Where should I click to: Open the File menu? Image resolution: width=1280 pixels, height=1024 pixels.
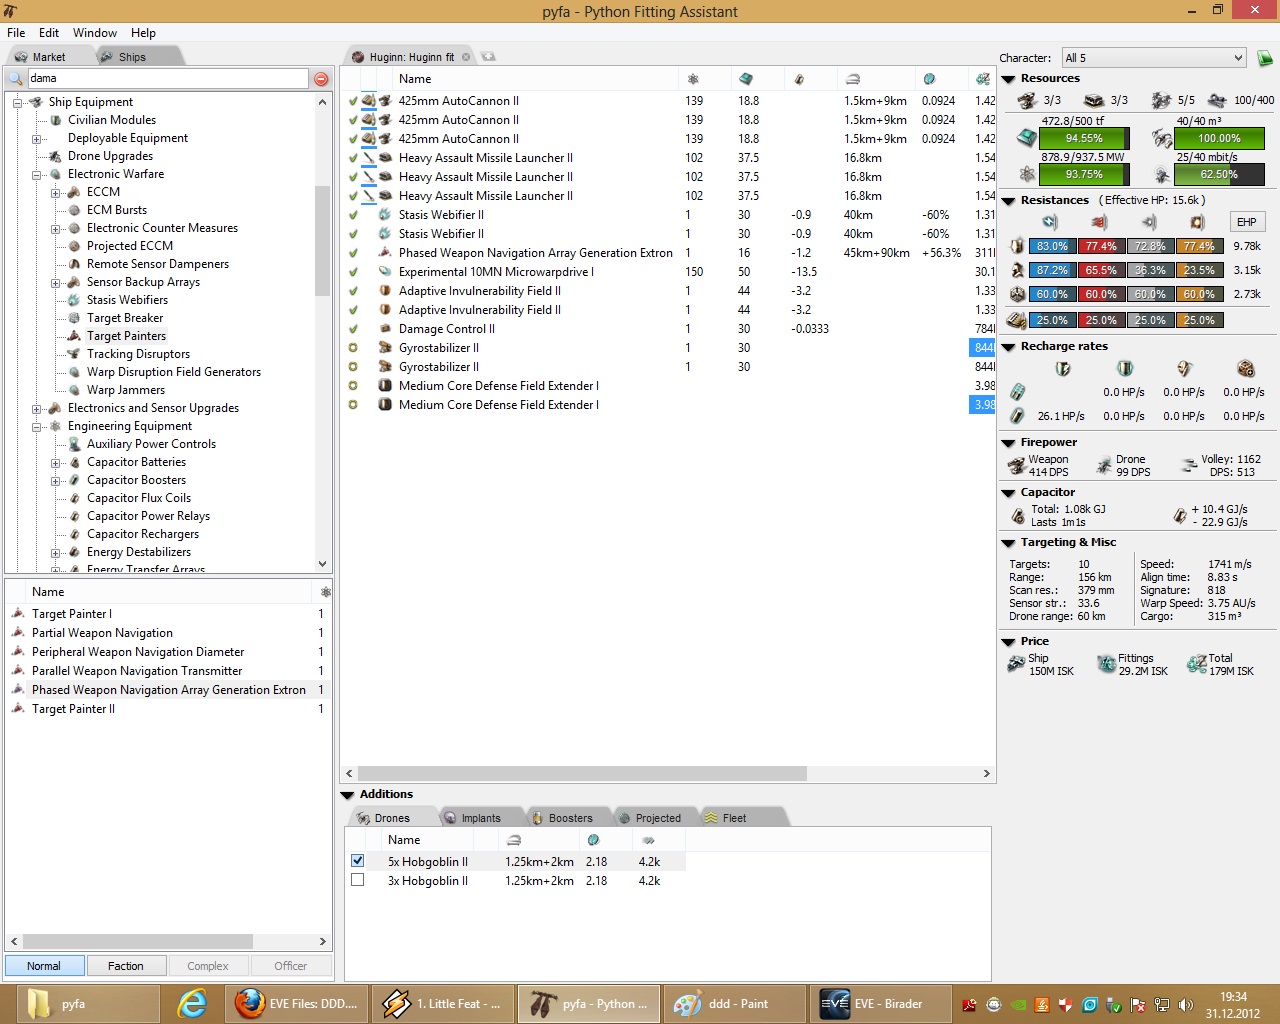pyautogui.click(x=16, y=33)
